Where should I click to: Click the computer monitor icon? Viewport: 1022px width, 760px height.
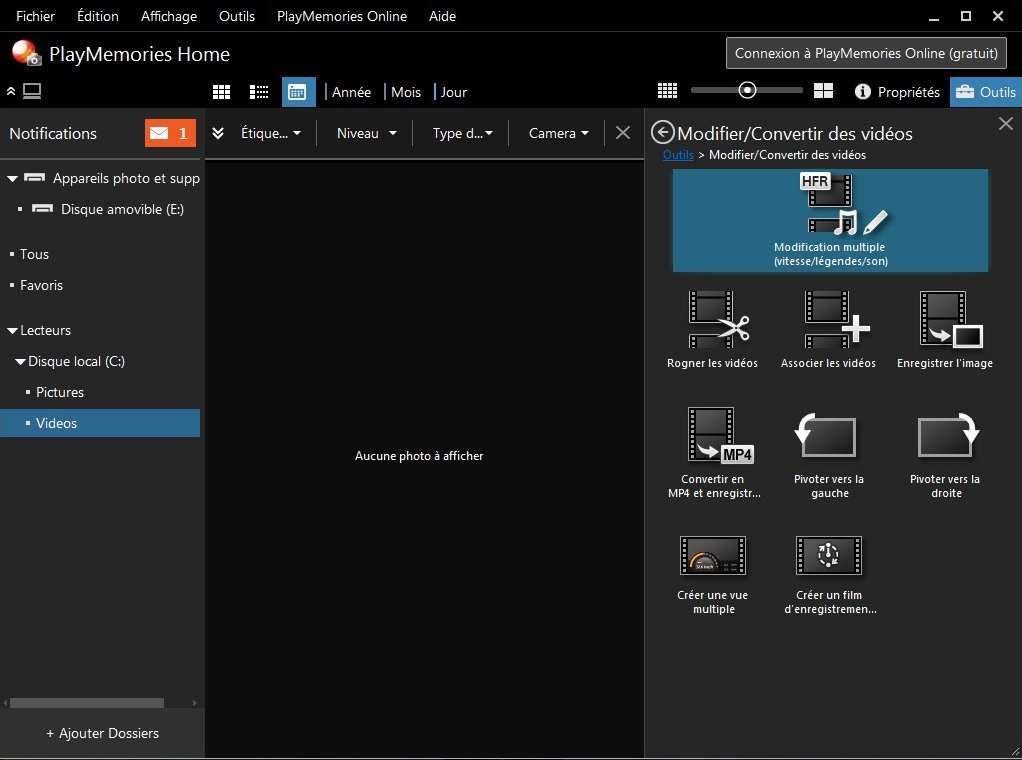32,91
